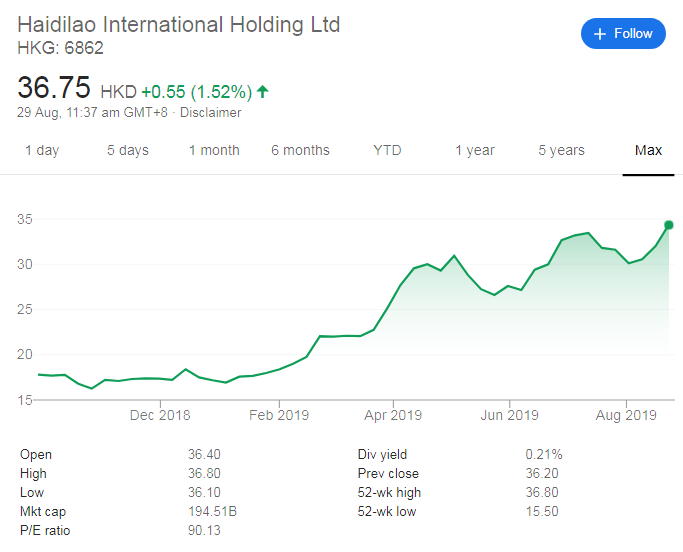Switch to YTD view
The height and width of the screenshot is (552, 683).
pos(387,150)
